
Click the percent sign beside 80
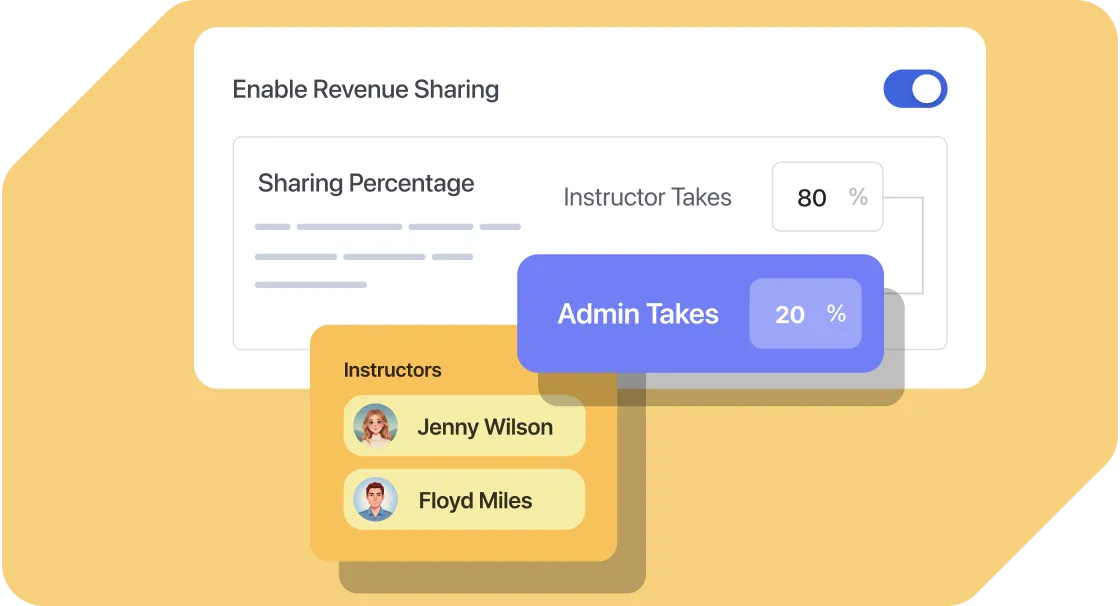[x=858, y=197]
